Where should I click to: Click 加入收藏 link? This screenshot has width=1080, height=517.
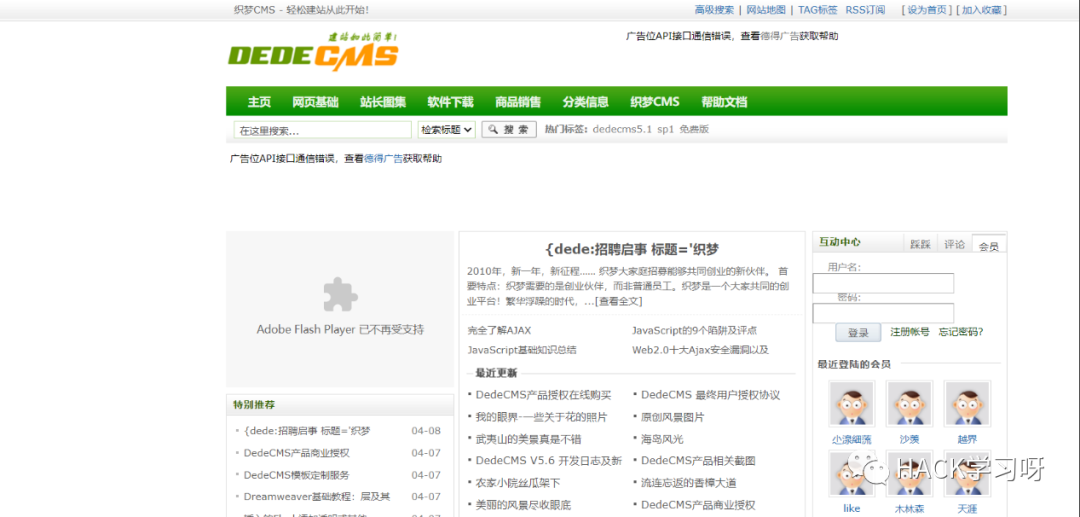point(982,10)
